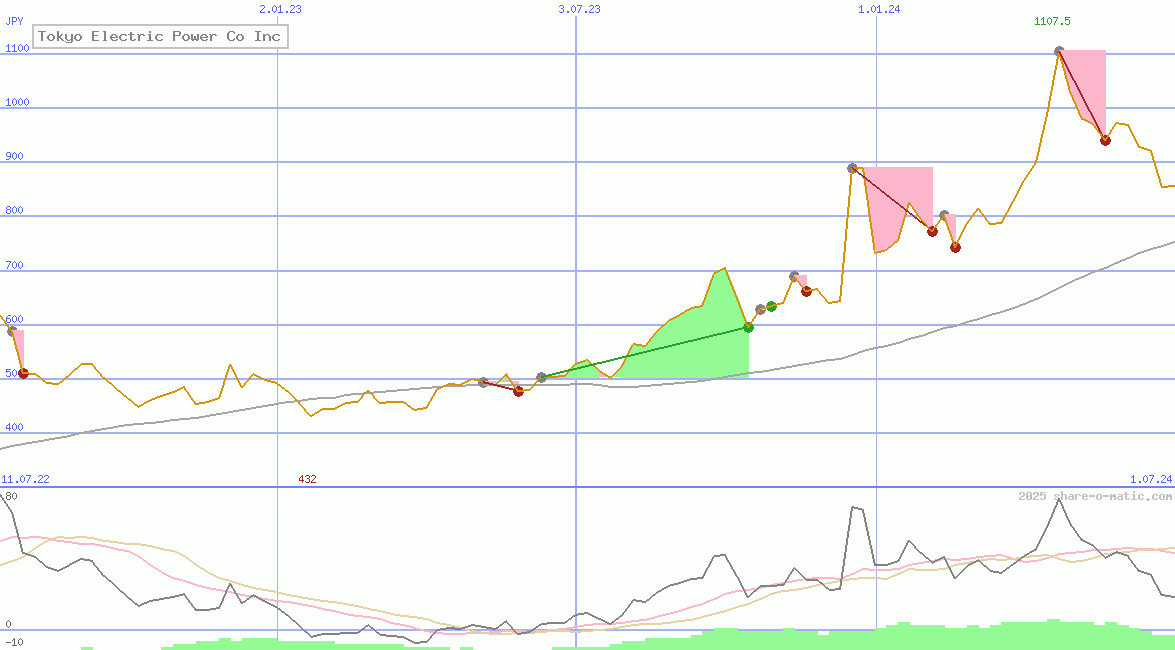
Task: Select the 1.01.24 date label
Action: tap(879, 9)
